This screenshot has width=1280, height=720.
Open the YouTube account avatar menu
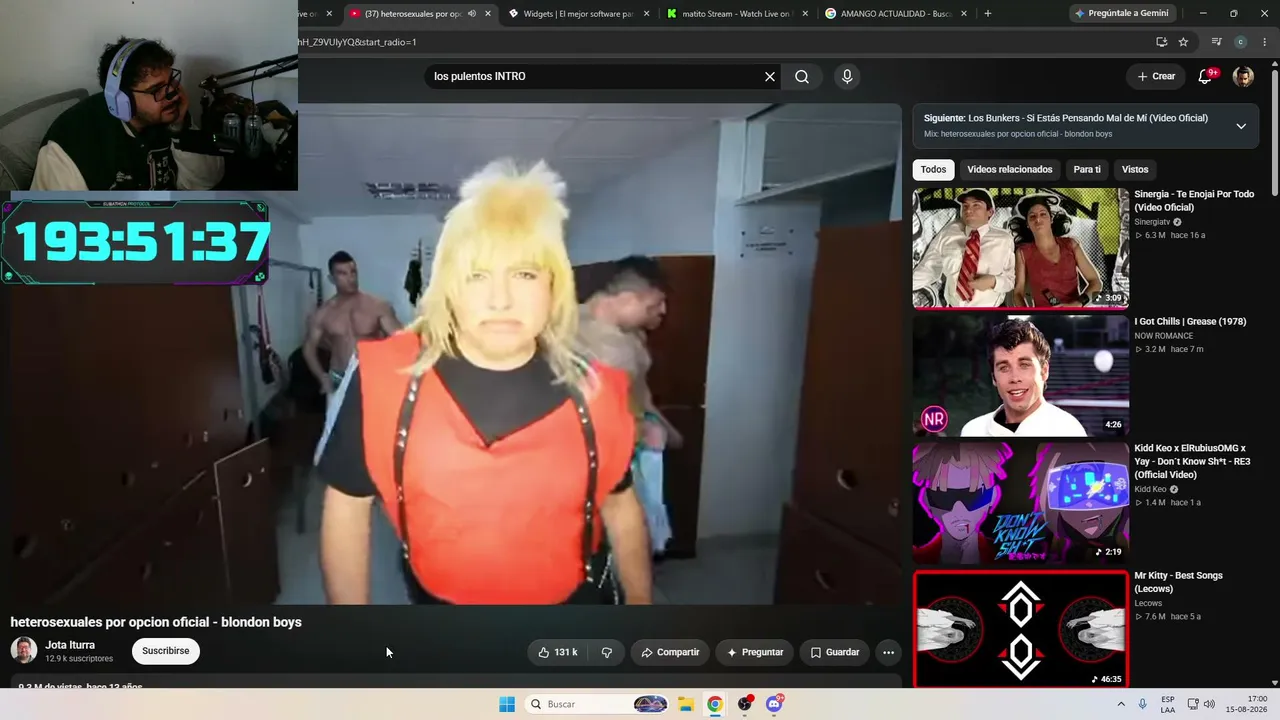coord(1243,77)
